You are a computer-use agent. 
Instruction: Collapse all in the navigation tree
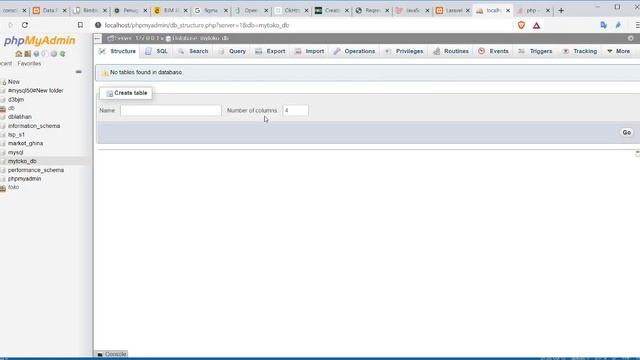78,72
